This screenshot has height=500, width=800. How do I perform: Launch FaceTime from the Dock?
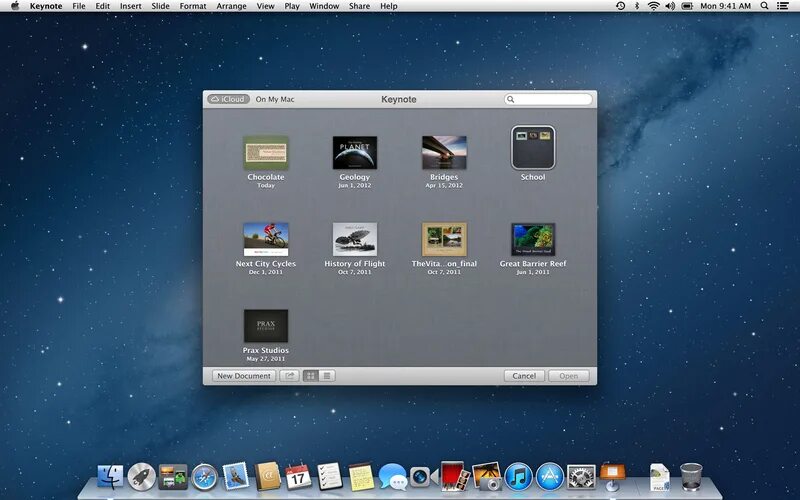coord(424,477)
